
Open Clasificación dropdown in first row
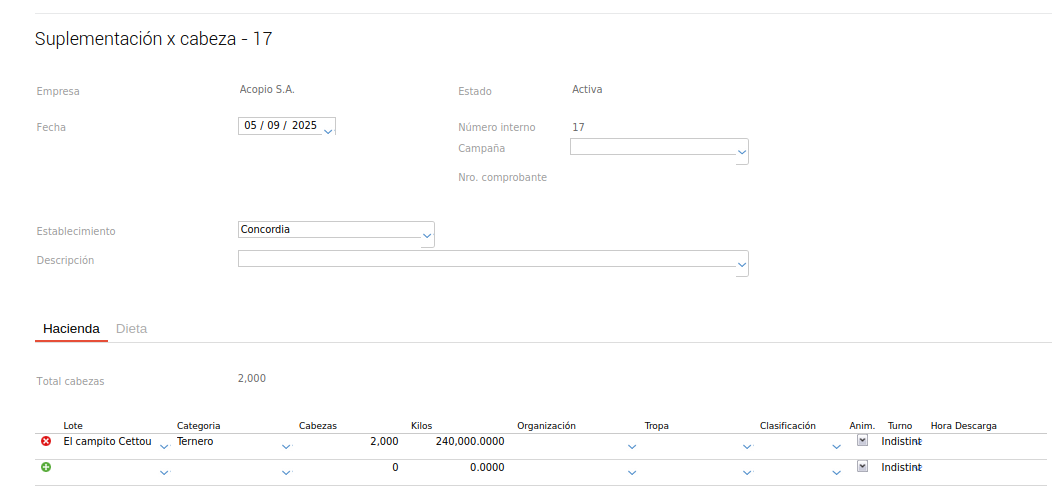[x=836, y=446]
